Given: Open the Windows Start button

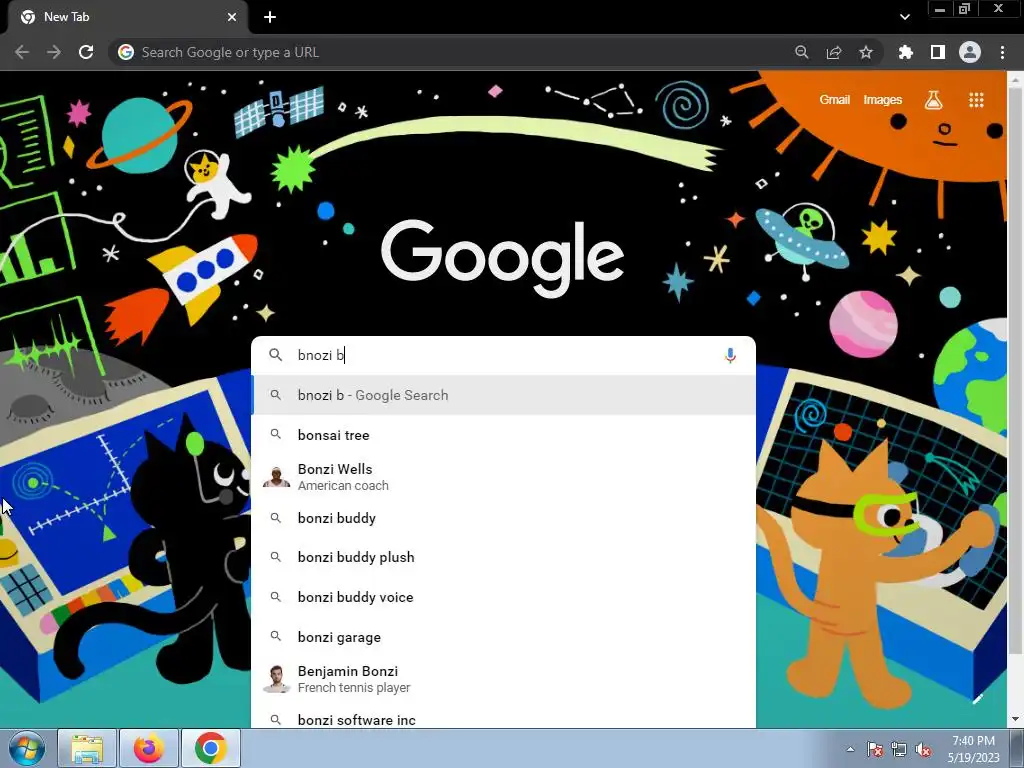Looking at the screenshot, I should click(27, 748).
